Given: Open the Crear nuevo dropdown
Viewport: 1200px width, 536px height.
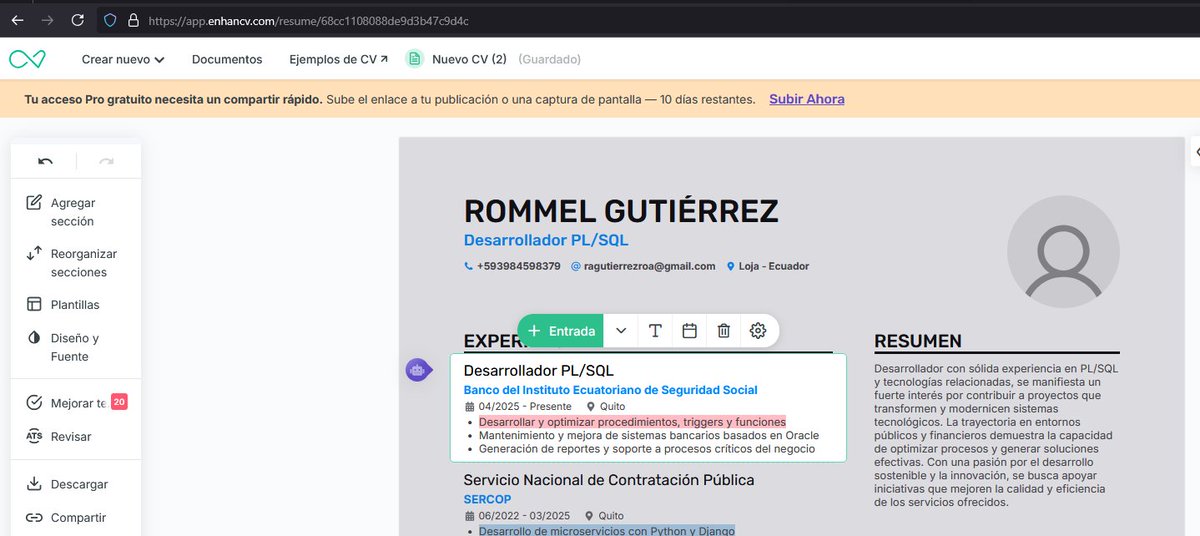Looking at the screenshot, I should 123,59.
